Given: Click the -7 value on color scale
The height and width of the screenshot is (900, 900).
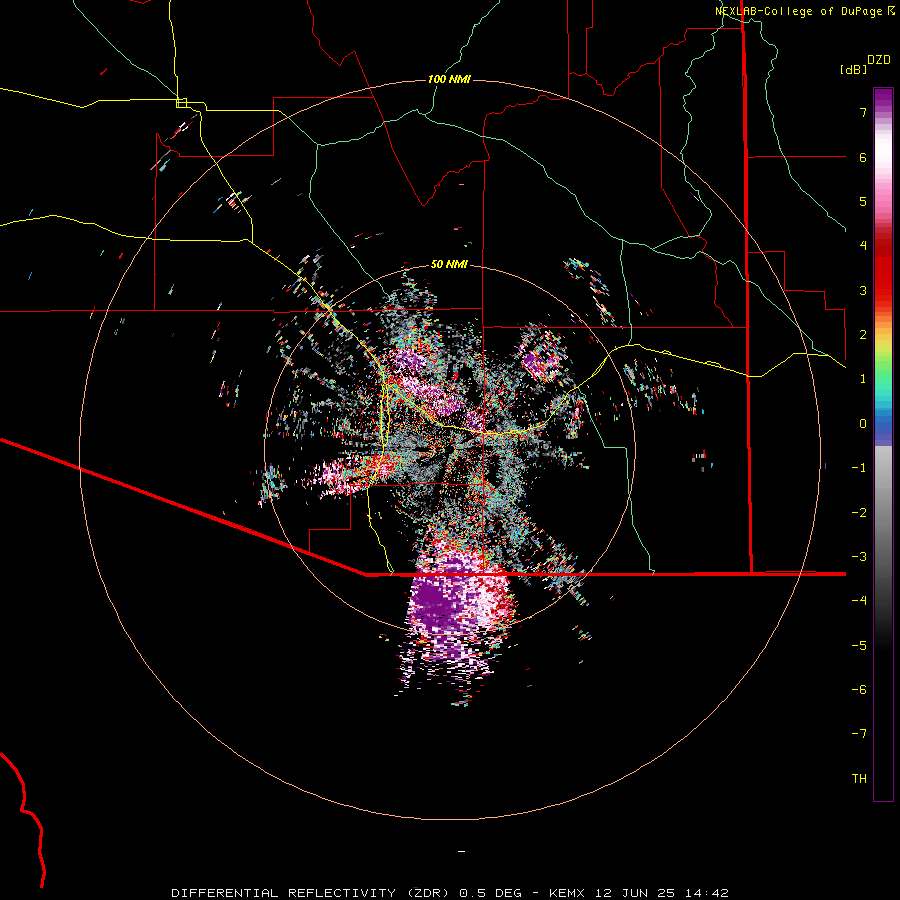Looking at the screenshot, I should pos(859,734).
